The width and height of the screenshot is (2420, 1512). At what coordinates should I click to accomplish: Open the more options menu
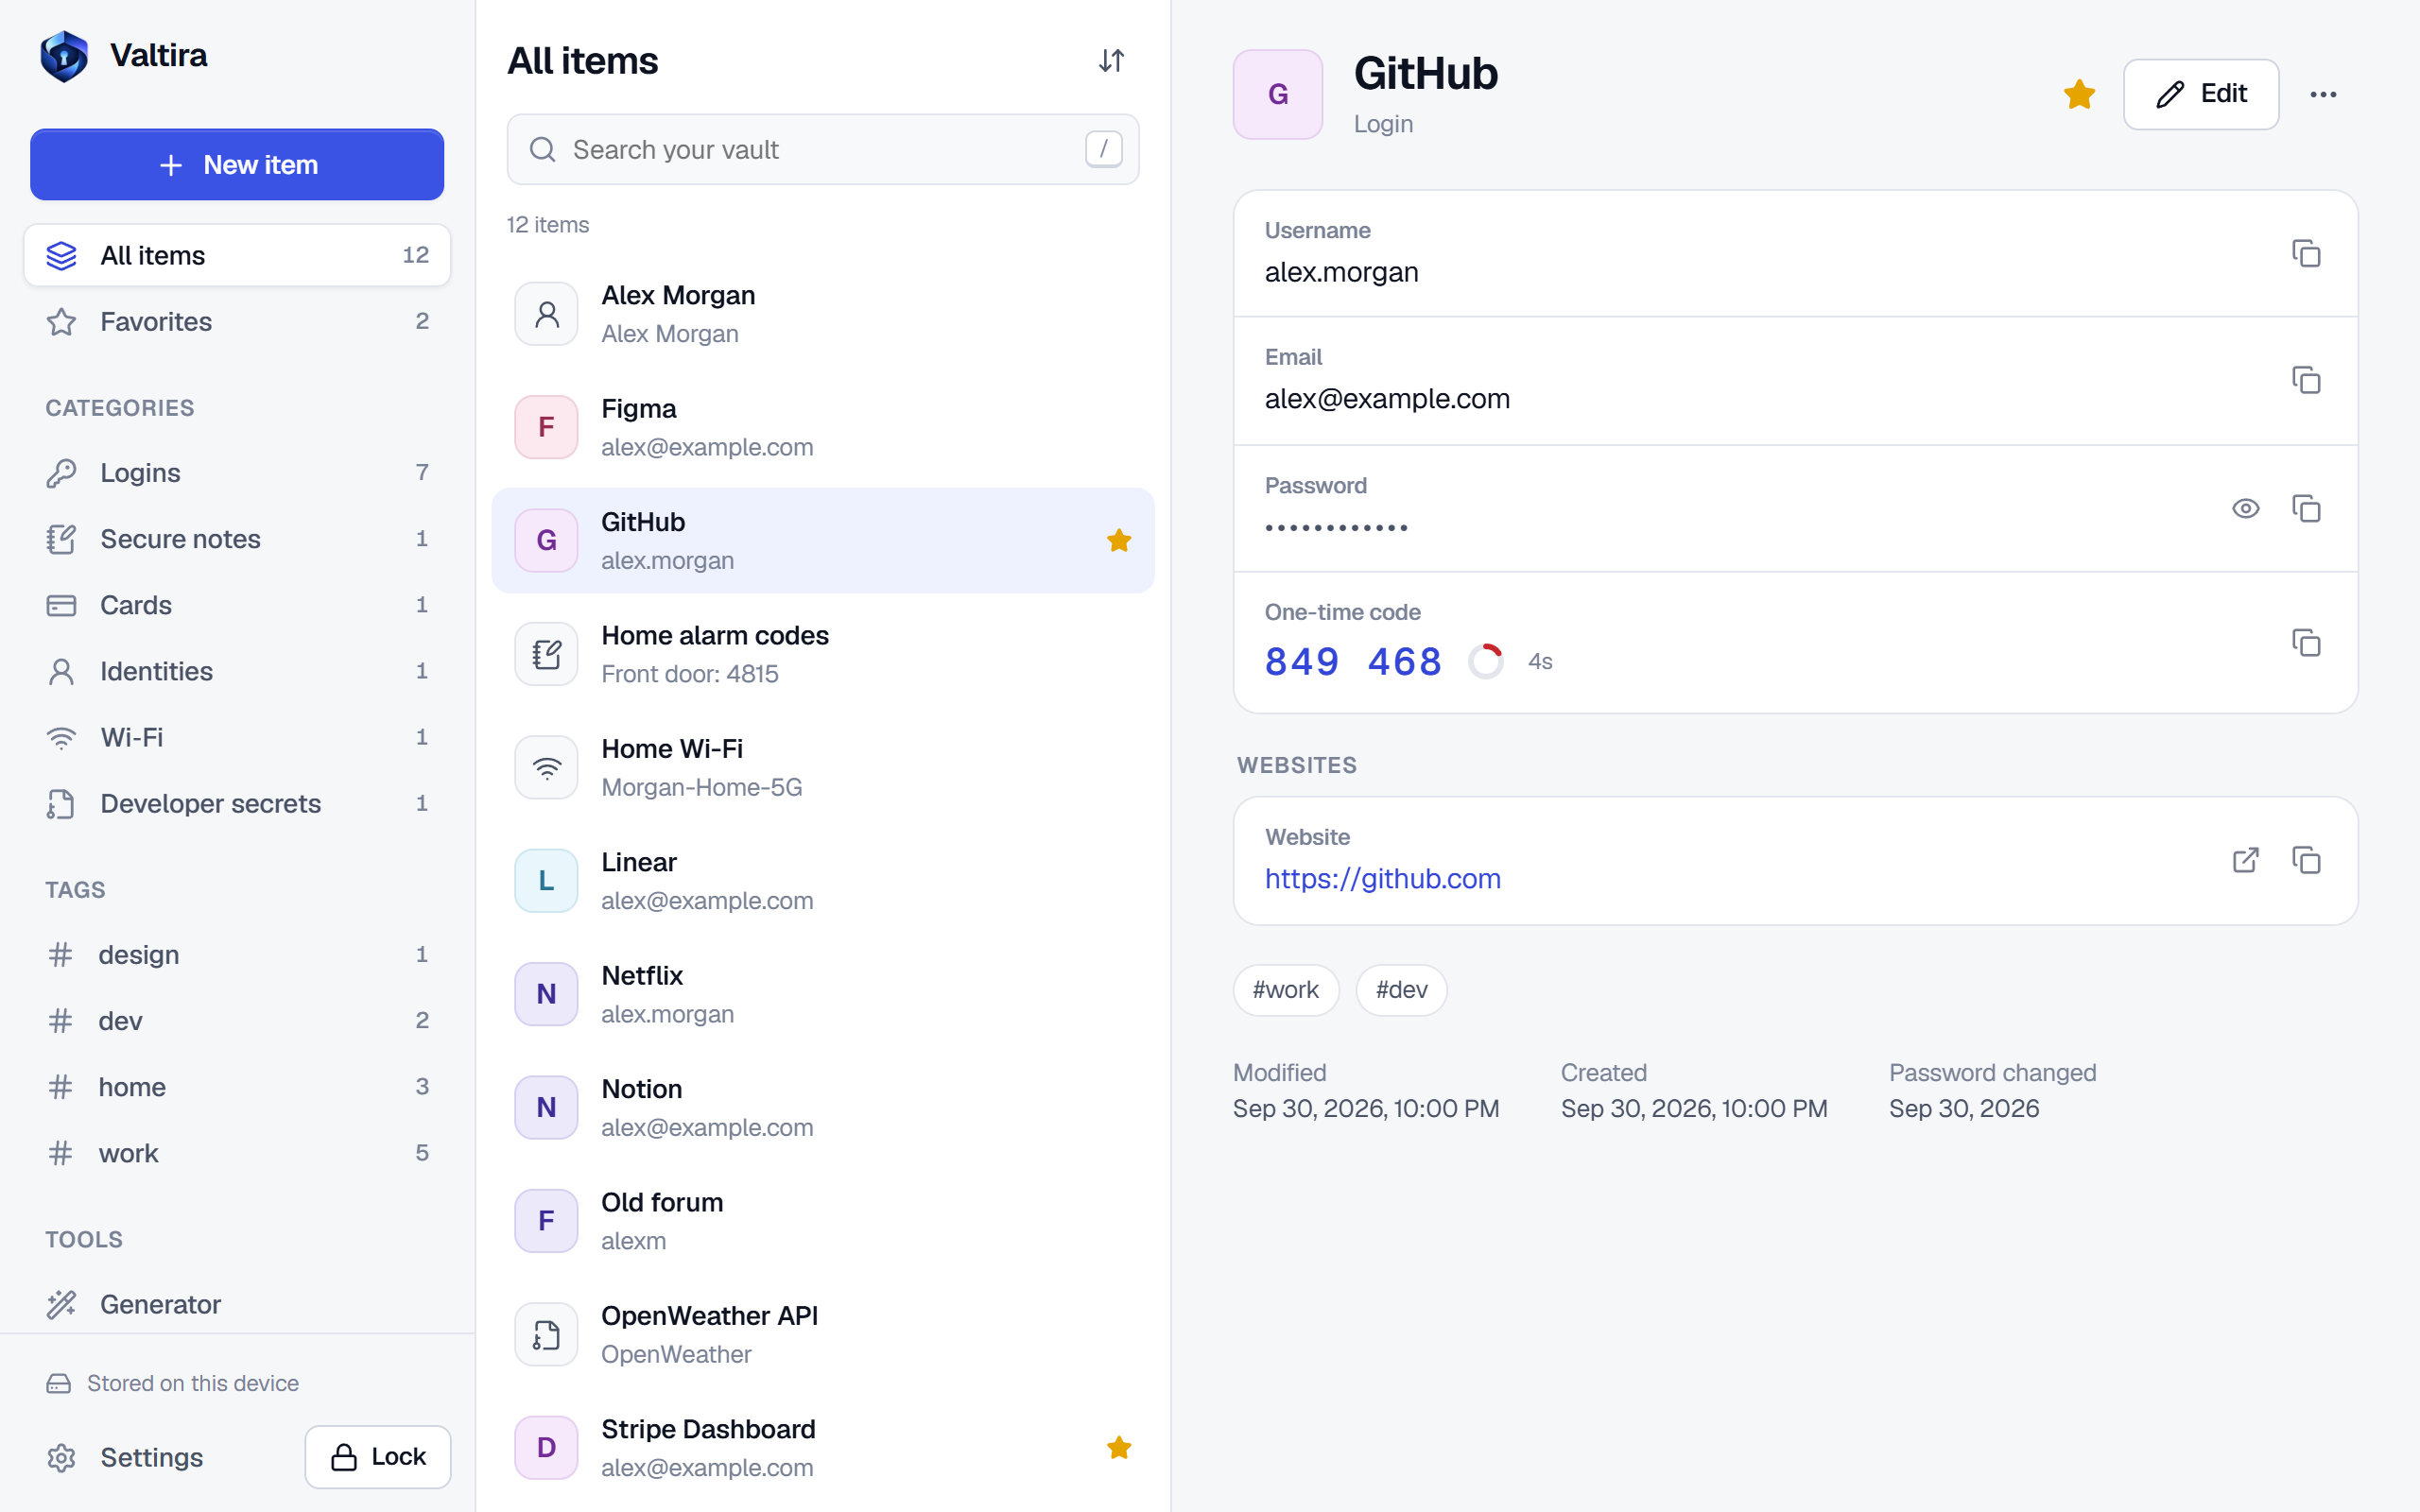(x=2323, y=94)
